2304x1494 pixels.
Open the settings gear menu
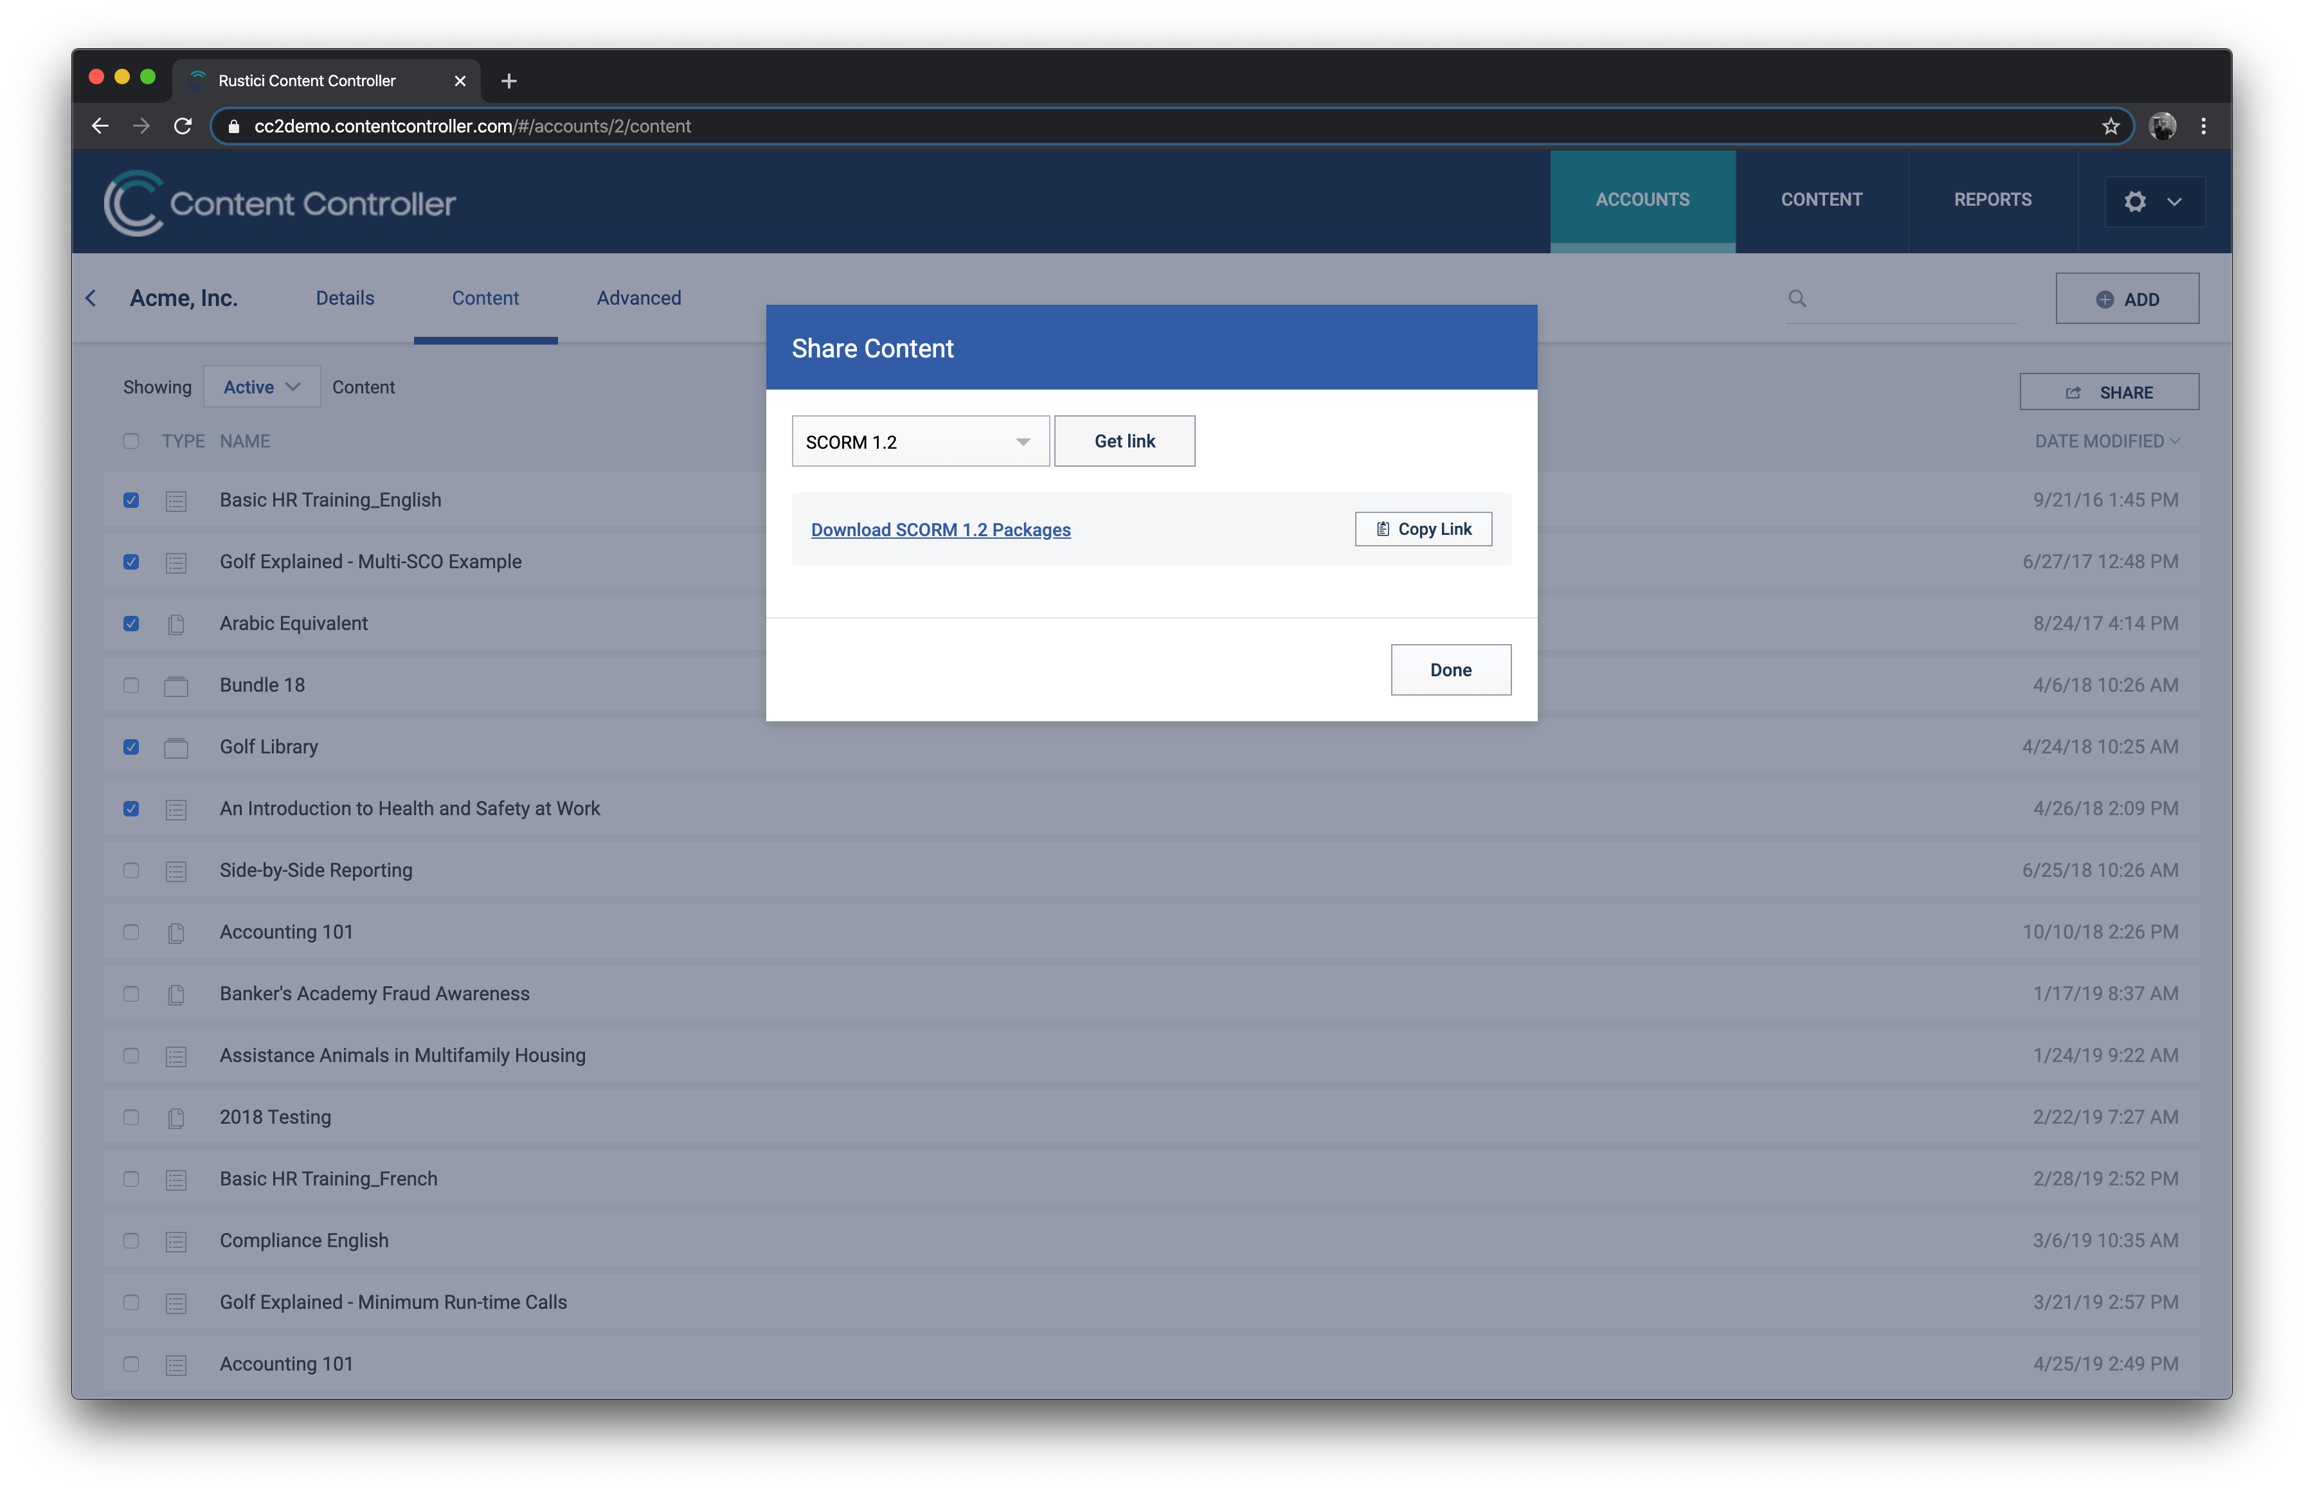2154,201
